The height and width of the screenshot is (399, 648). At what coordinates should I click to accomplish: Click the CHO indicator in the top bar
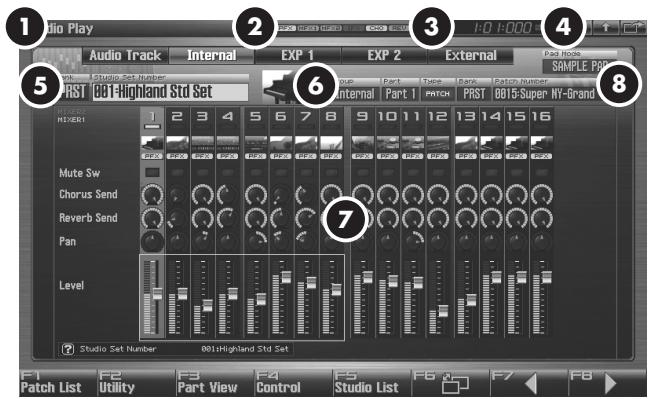376,28
